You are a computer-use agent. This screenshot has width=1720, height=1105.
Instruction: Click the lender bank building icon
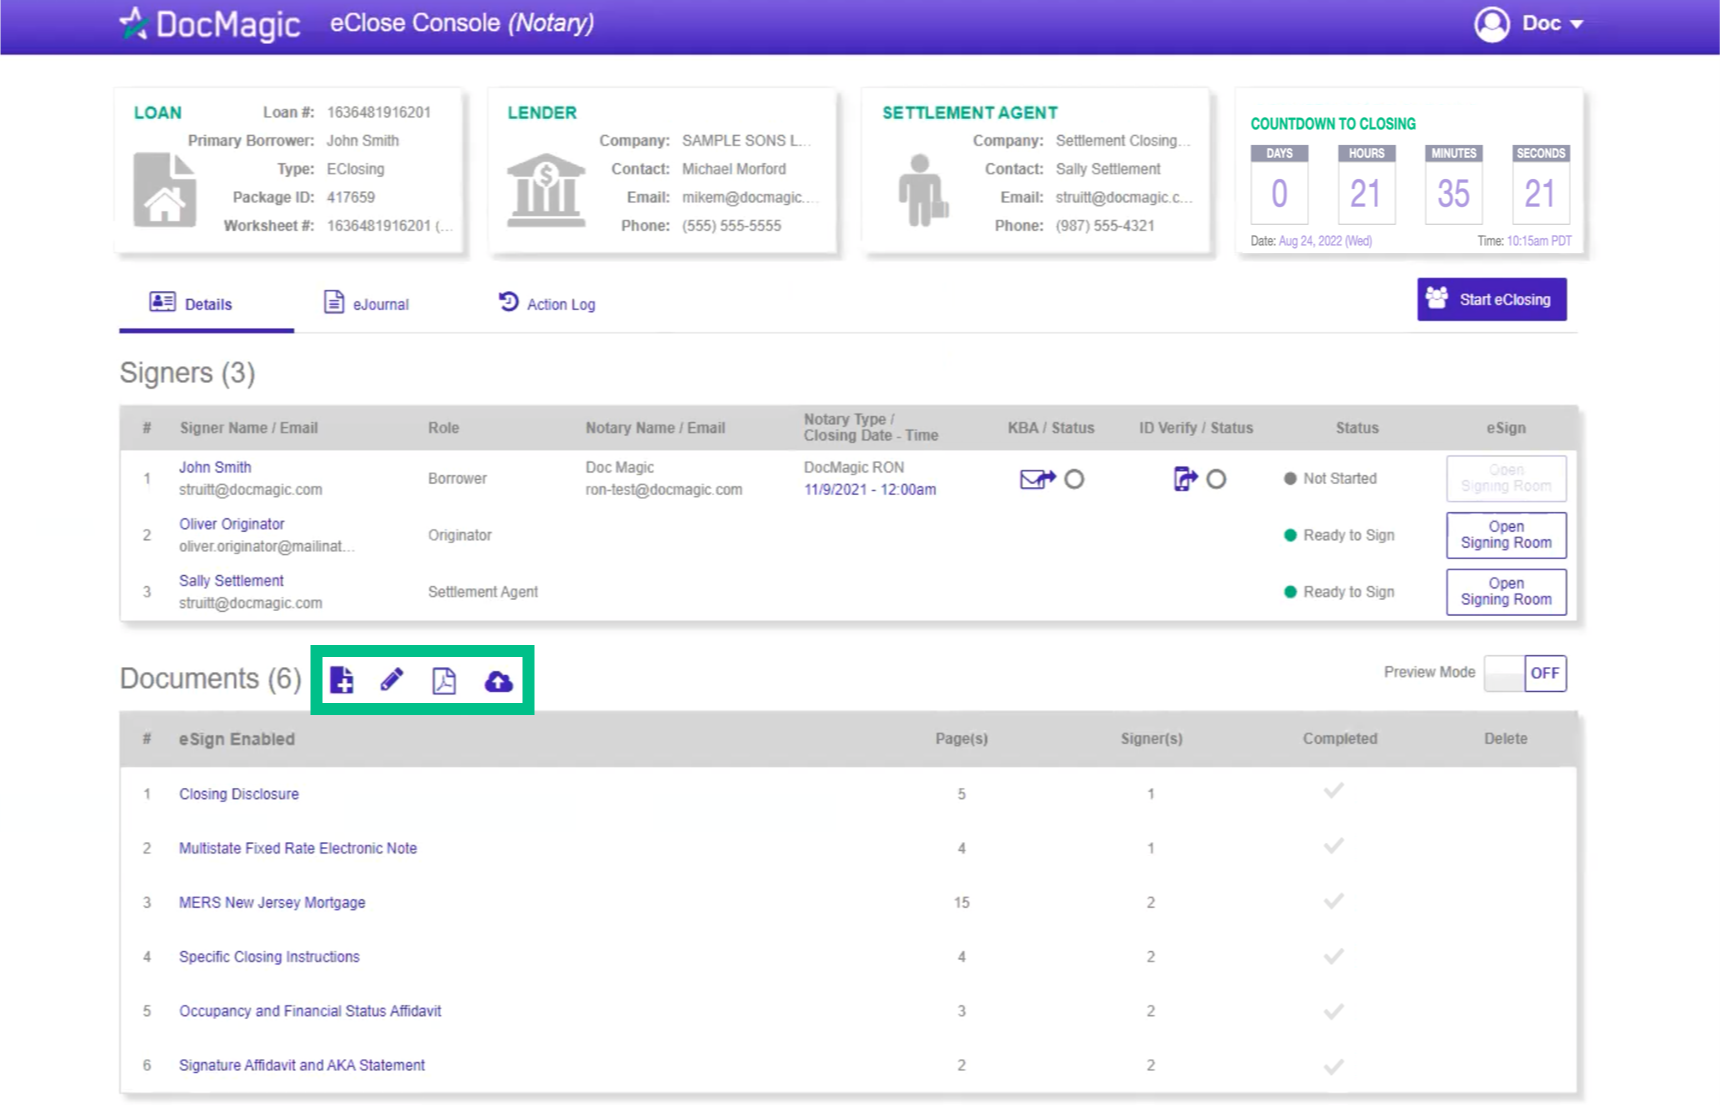click(545, 190)
